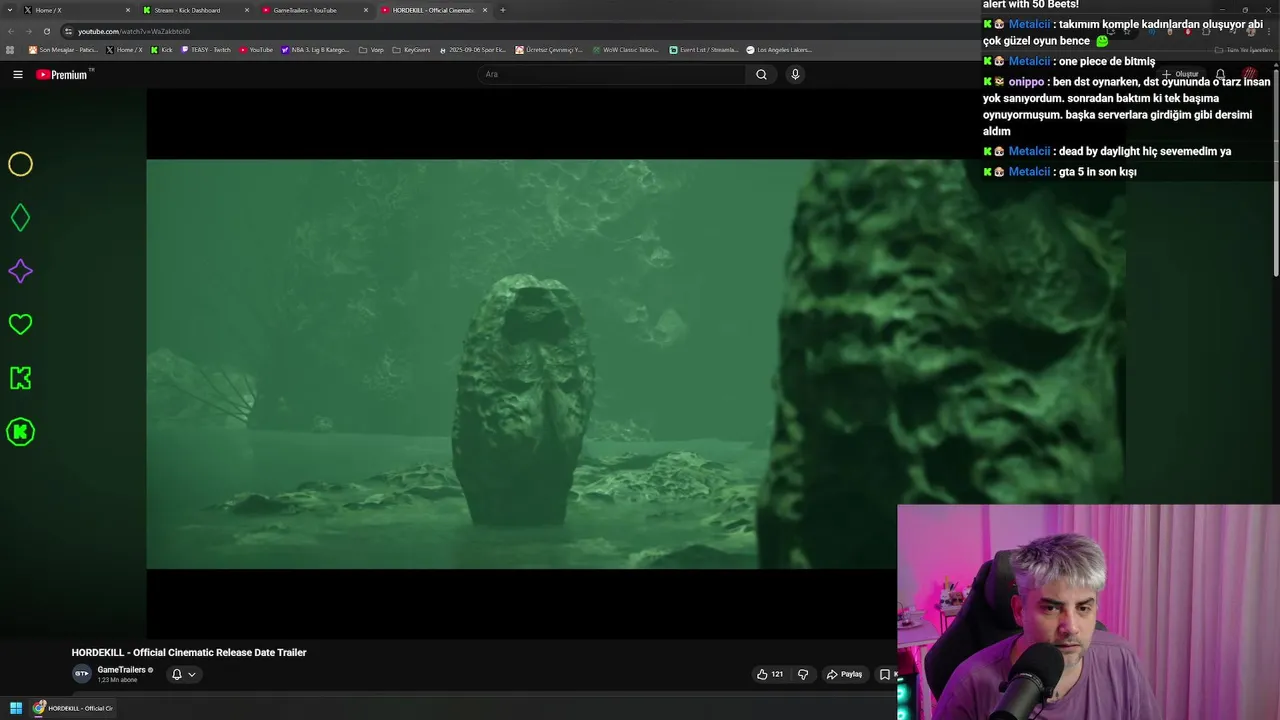Save the video with bookmark icon

coord(884,674)
